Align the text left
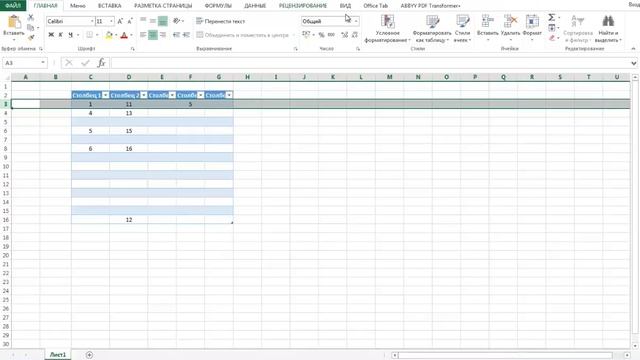The width and height of the screenshot is (640, 360). click(x=143, y=35)
